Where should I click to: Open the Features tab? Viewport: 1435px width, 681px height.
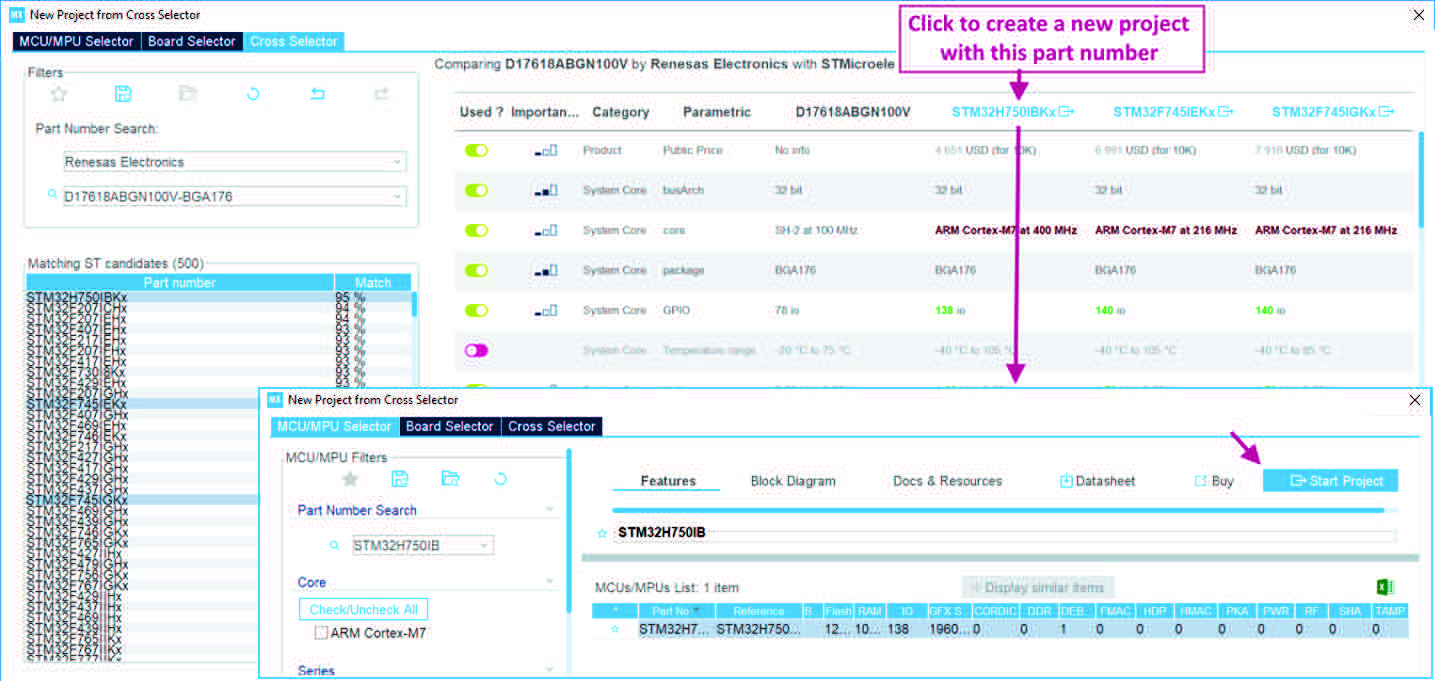click(x=668, y=481)
